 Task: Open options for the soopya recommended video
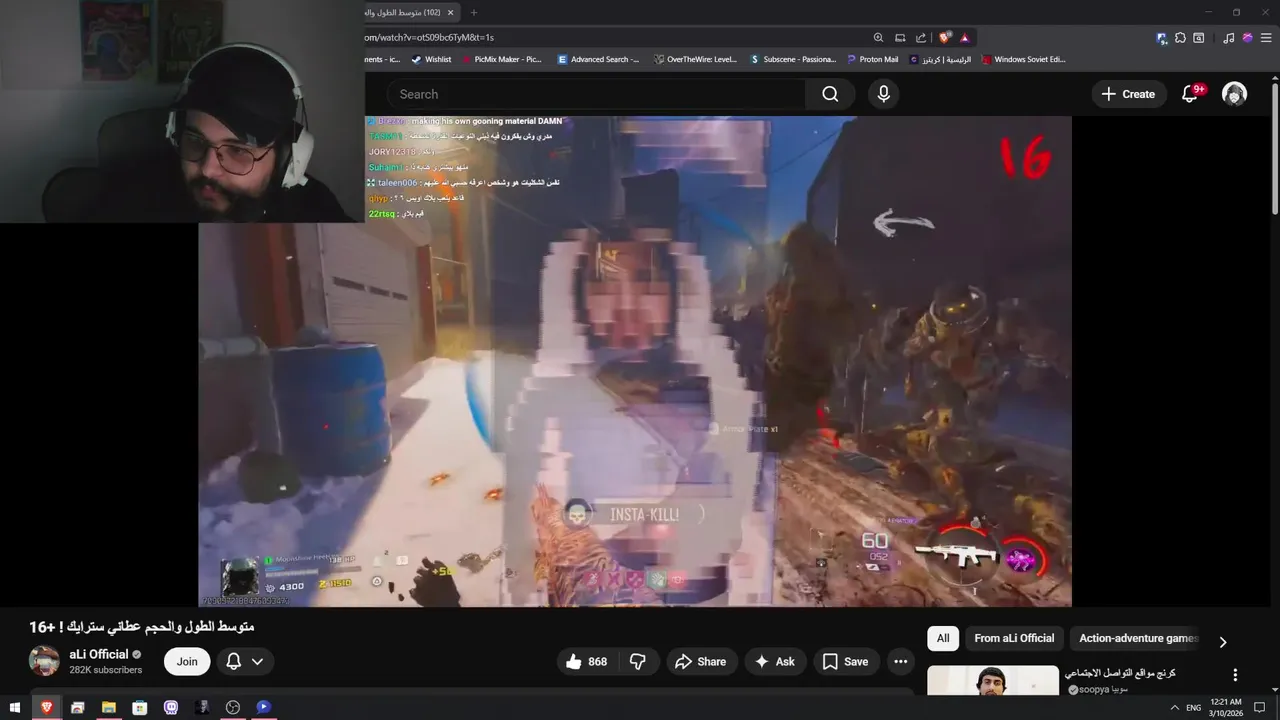tap(1235, 675)
